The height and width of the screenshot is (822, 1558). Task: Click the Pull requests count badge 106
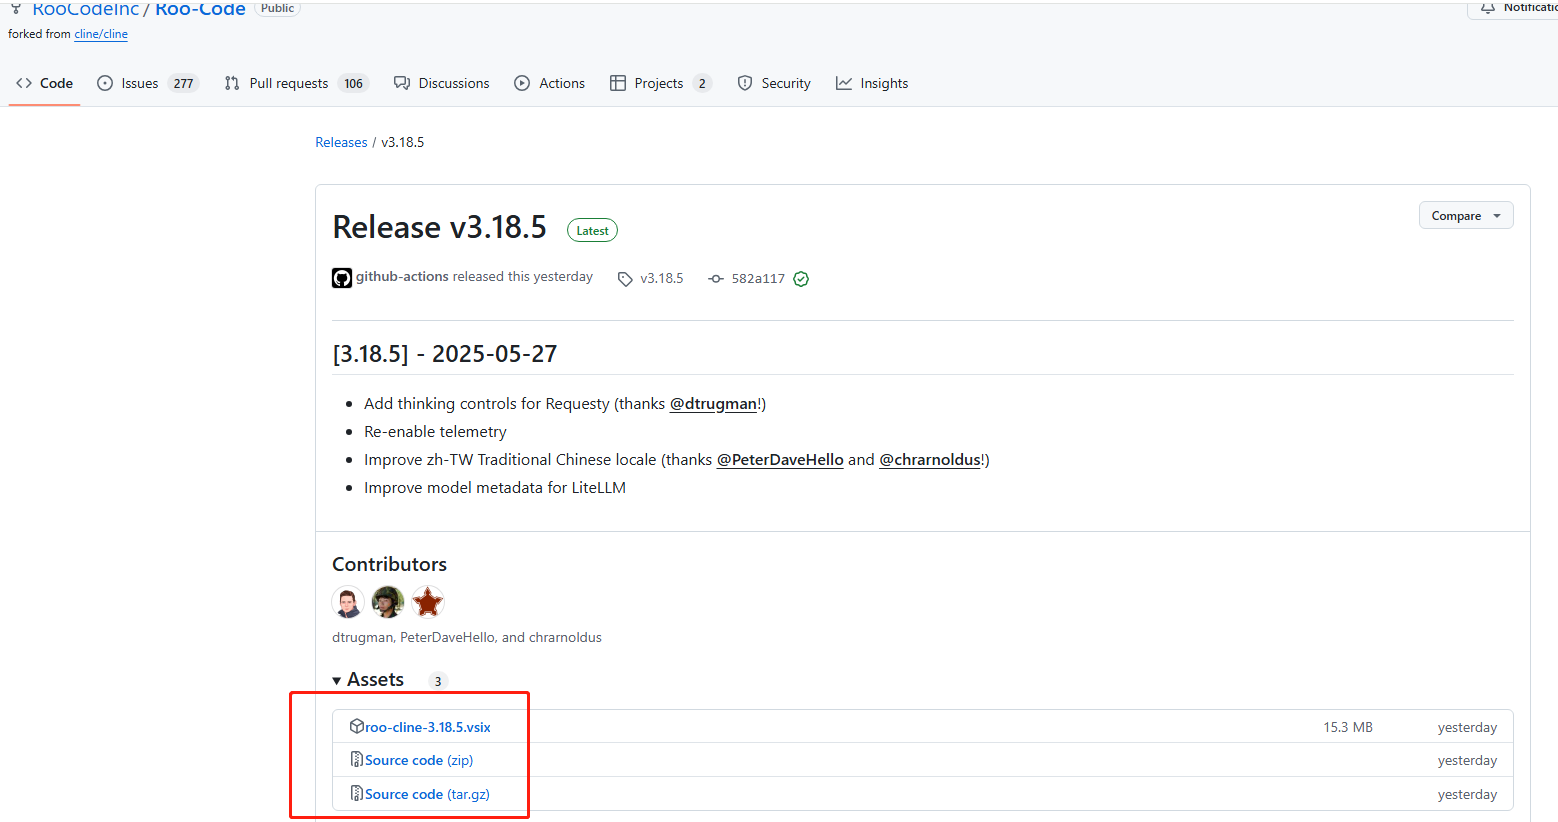point(353,84)
